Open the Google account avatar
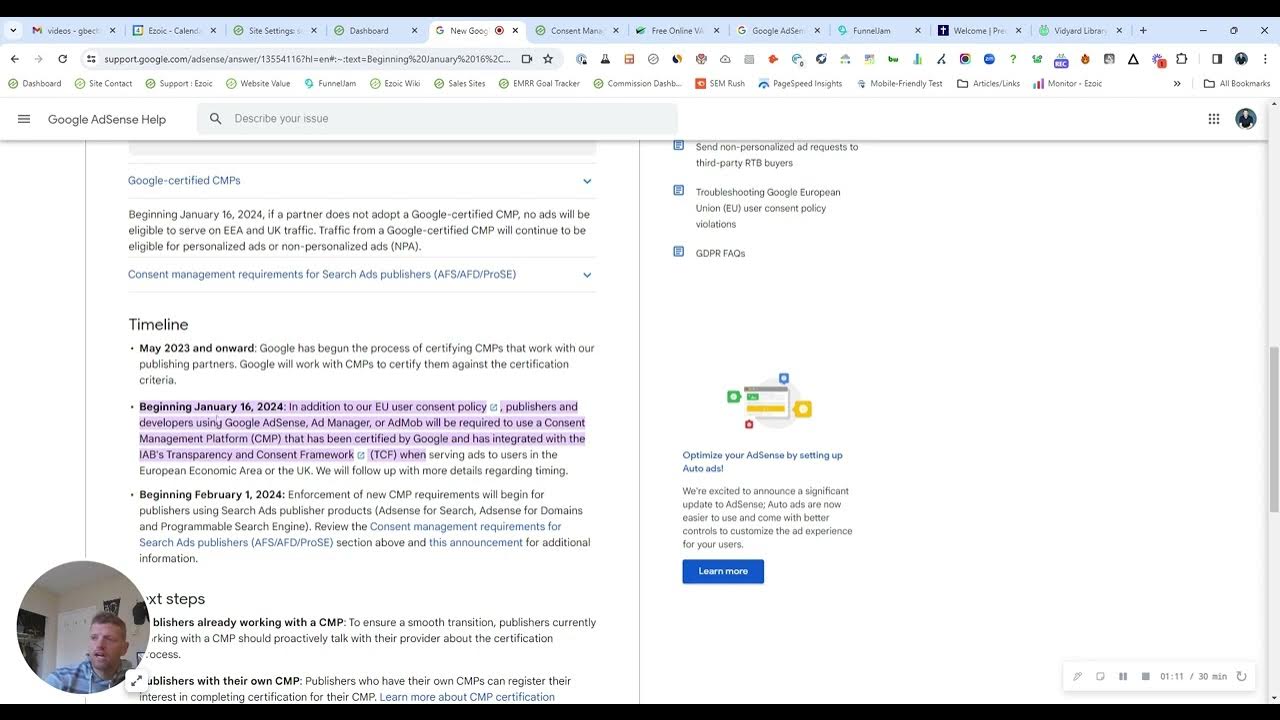 point(1246,119)
